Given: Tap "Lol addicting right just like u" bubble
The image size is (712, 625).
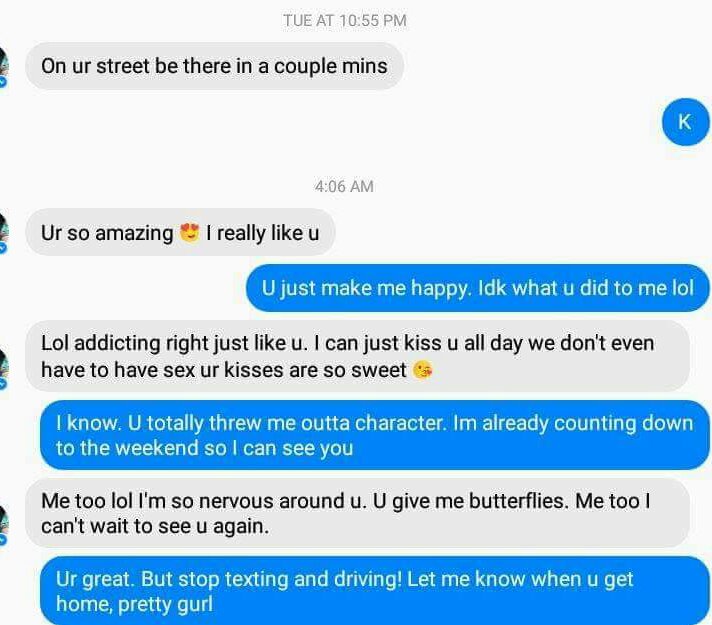Looking at the screenshot, I should (357, 356).
